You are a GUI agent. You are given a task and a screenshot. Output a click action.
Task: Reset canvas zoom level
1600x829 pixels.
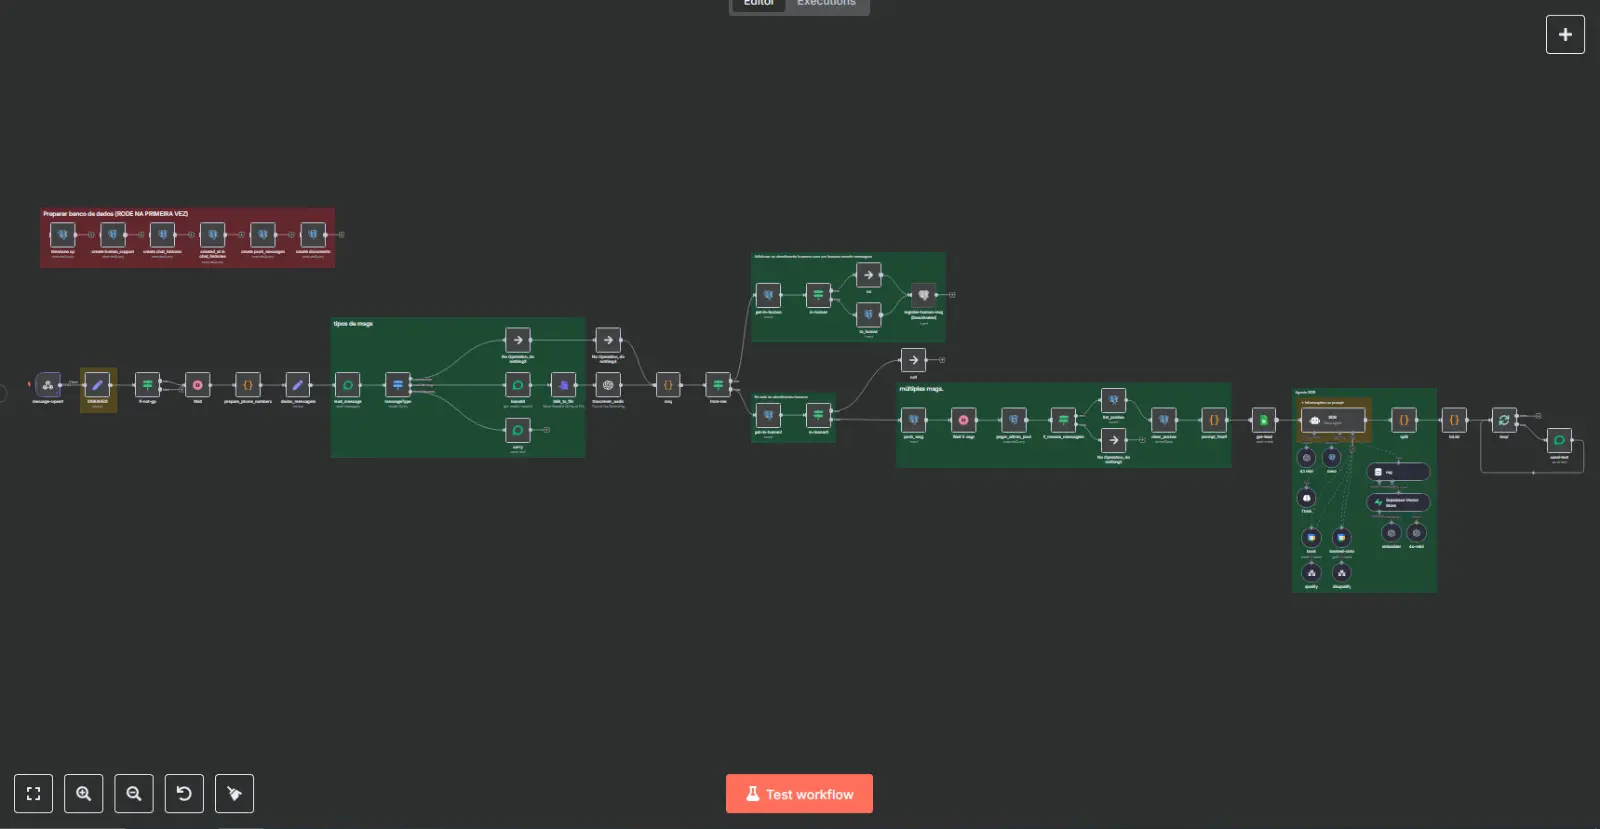click(x=184, y=794)
